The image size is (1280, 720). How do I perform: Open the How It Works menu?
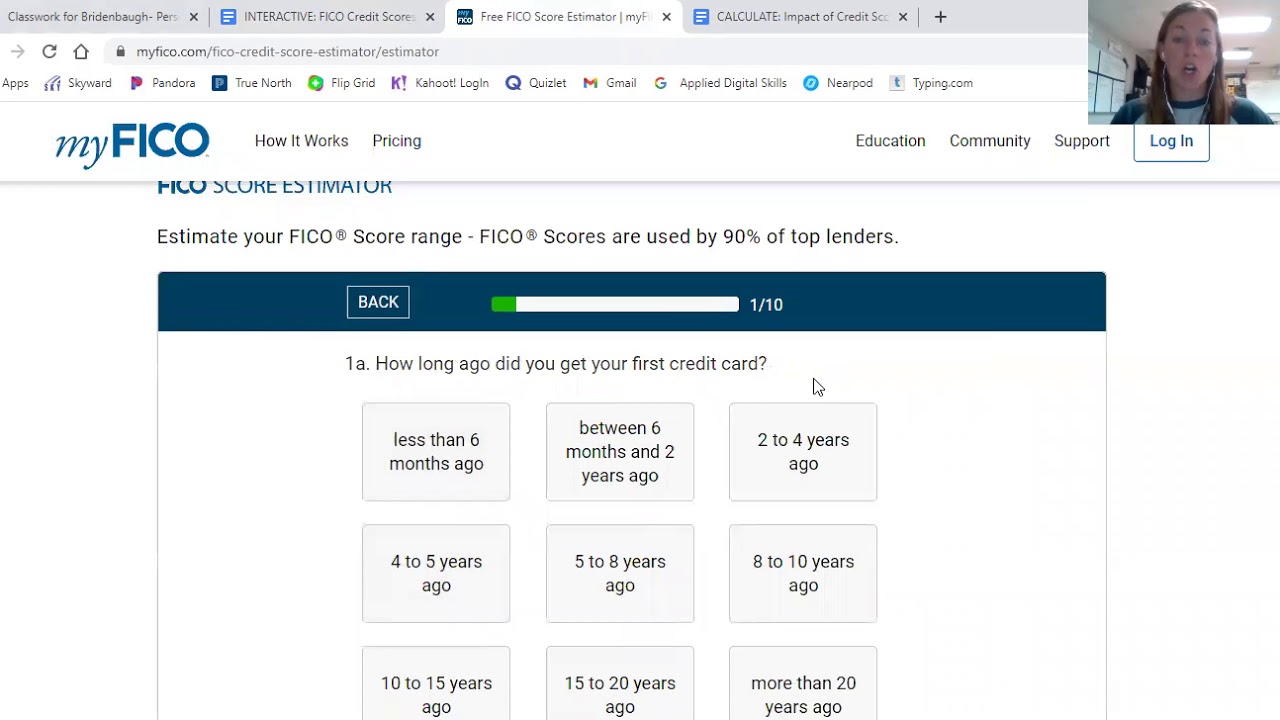[x=301, y=141]
